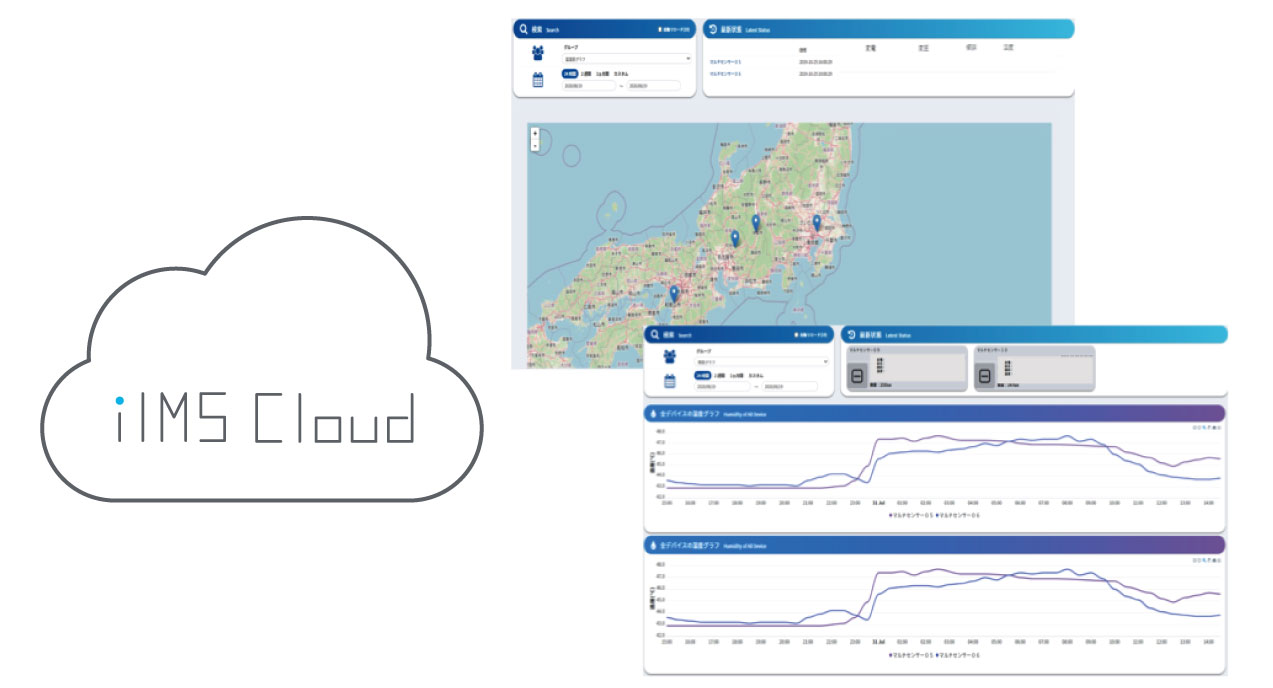The width and height of the screenshot is (1273, 688).
Task: Click the second sensor status card
Action: coord(1034,369)
